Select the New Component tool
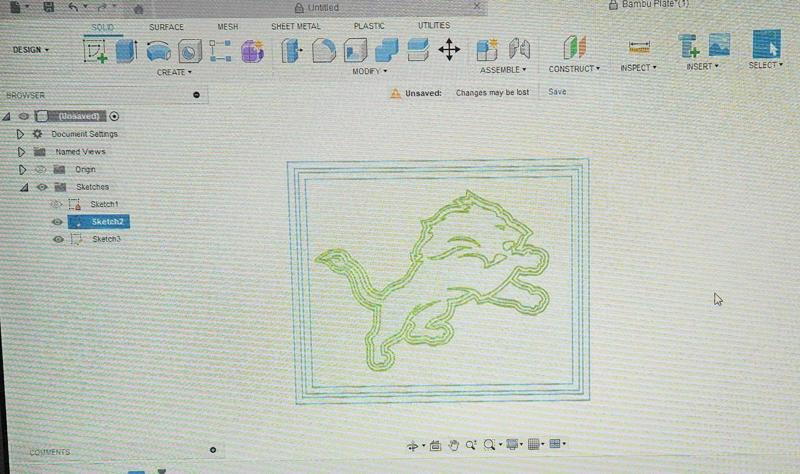Screen dimensions: 800x474 (487, 49)
